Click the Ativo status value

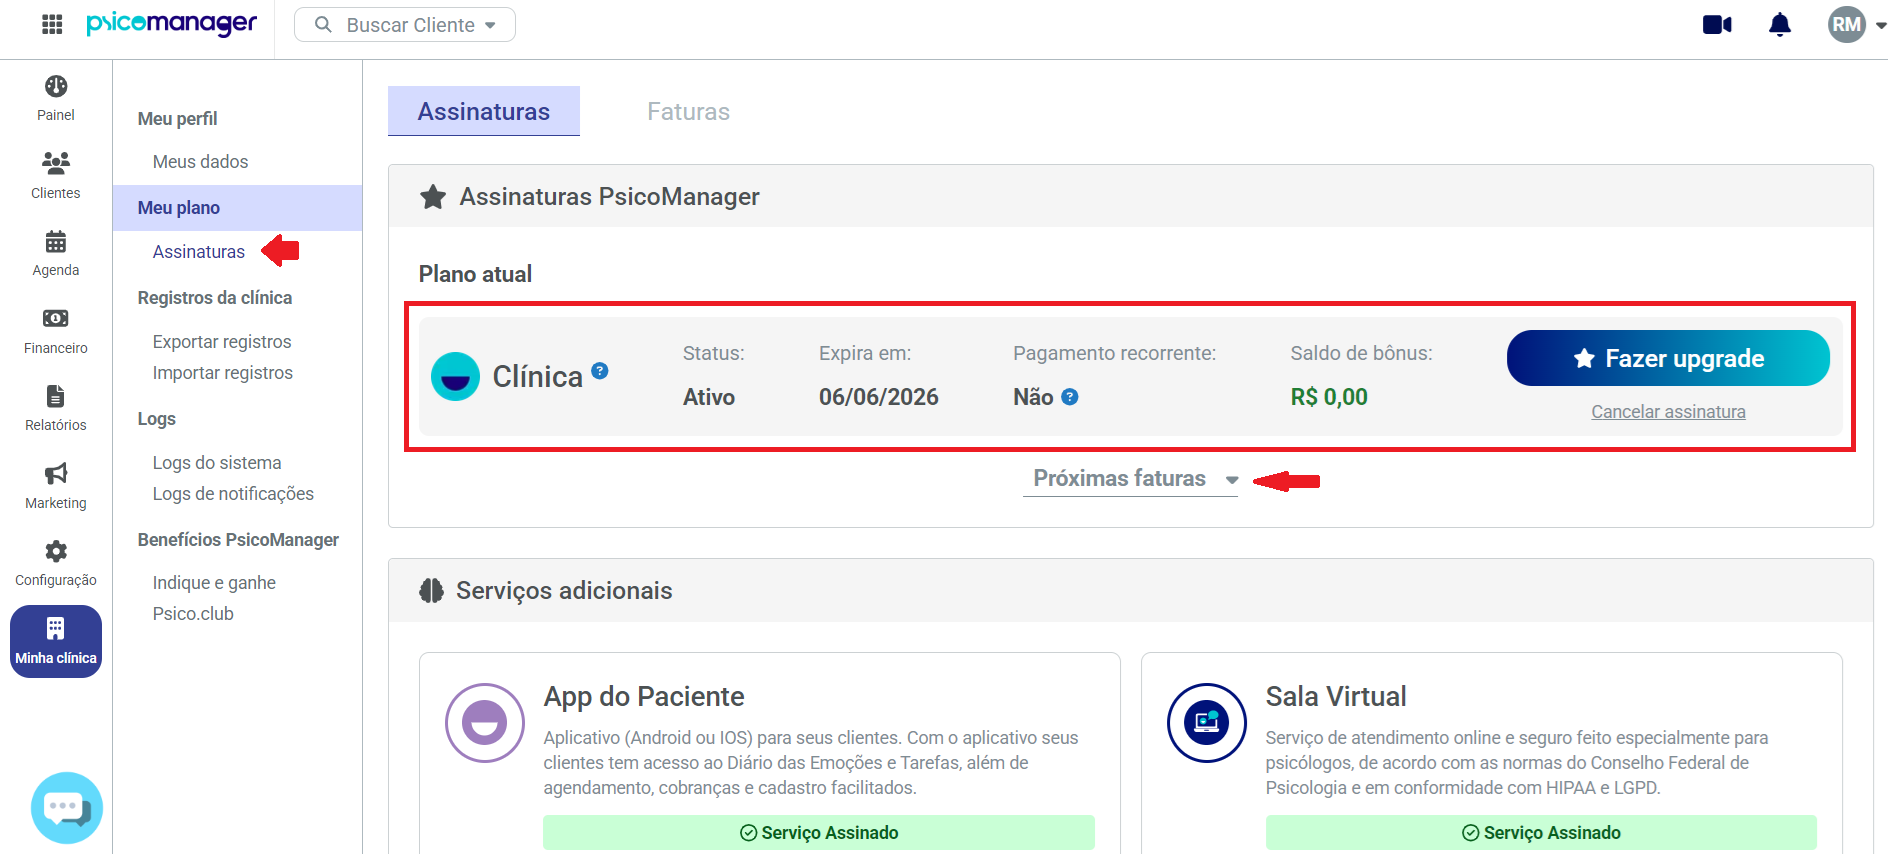[x=709, y=397]
